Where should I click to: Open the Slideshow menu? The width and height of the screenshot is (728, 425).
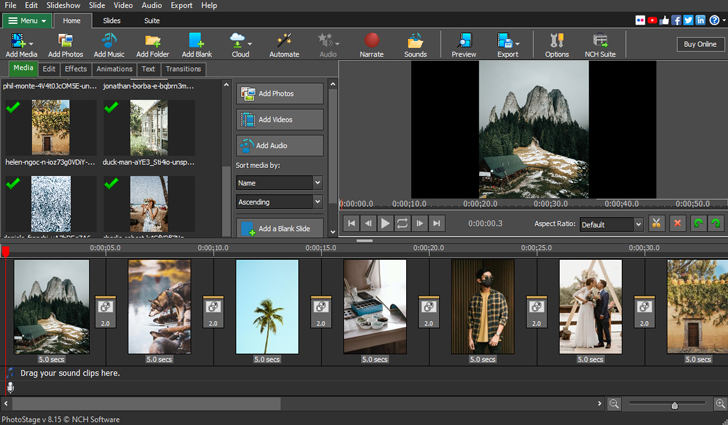coord(63,5)
